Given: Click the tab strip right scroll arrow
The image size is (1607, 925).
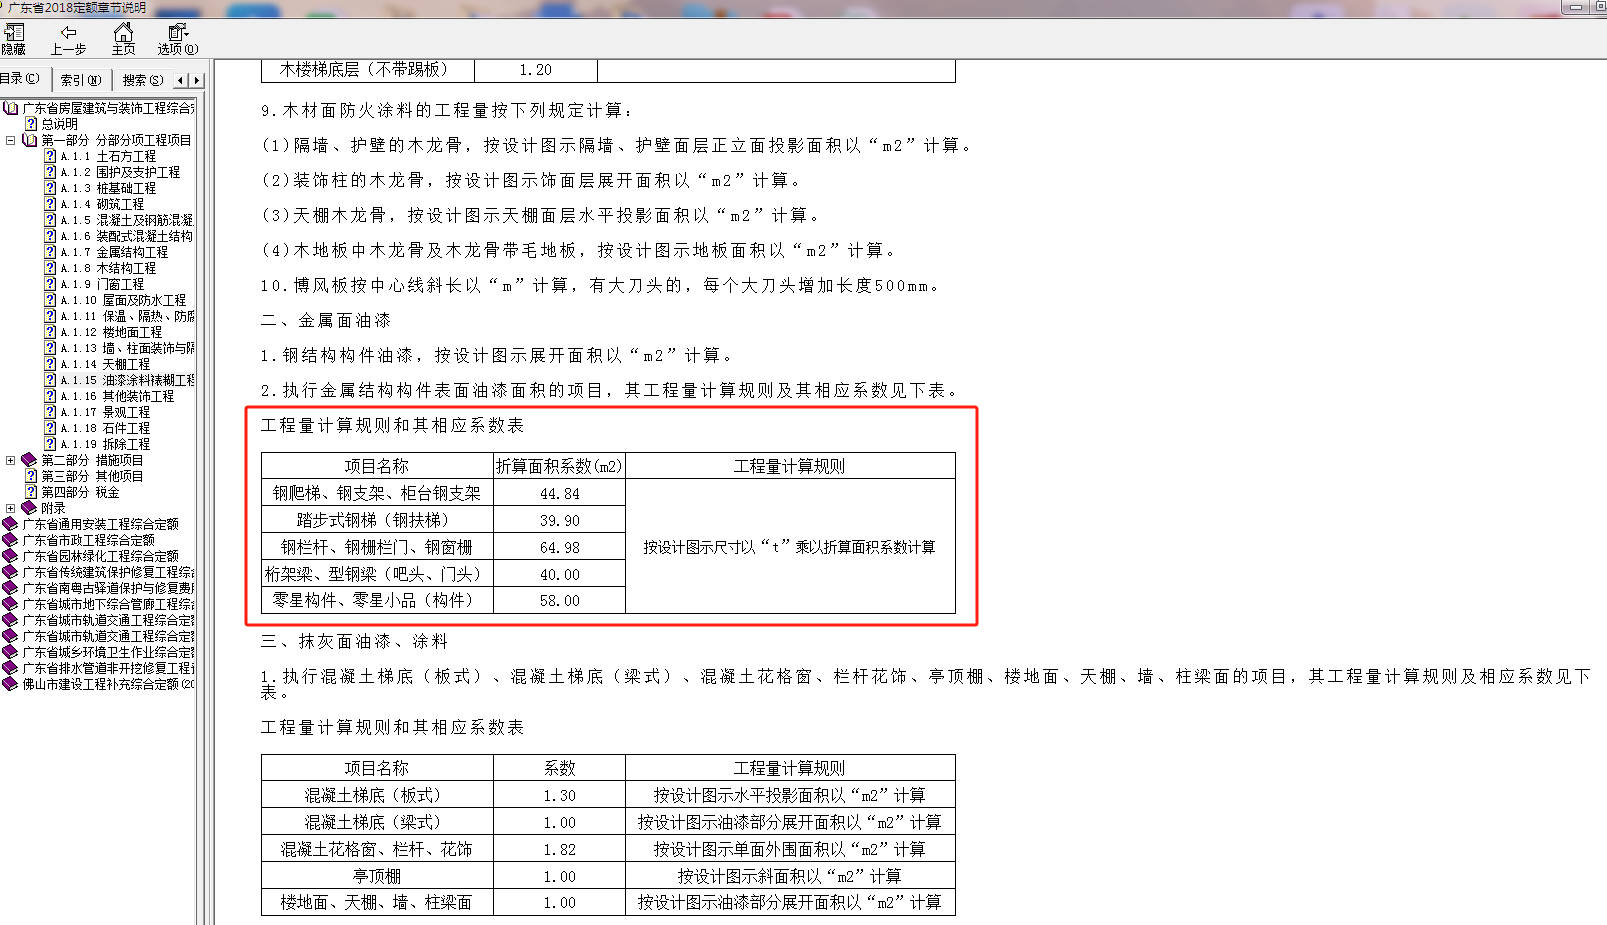Looking at the screenshot, I should (x=197, y=80).
